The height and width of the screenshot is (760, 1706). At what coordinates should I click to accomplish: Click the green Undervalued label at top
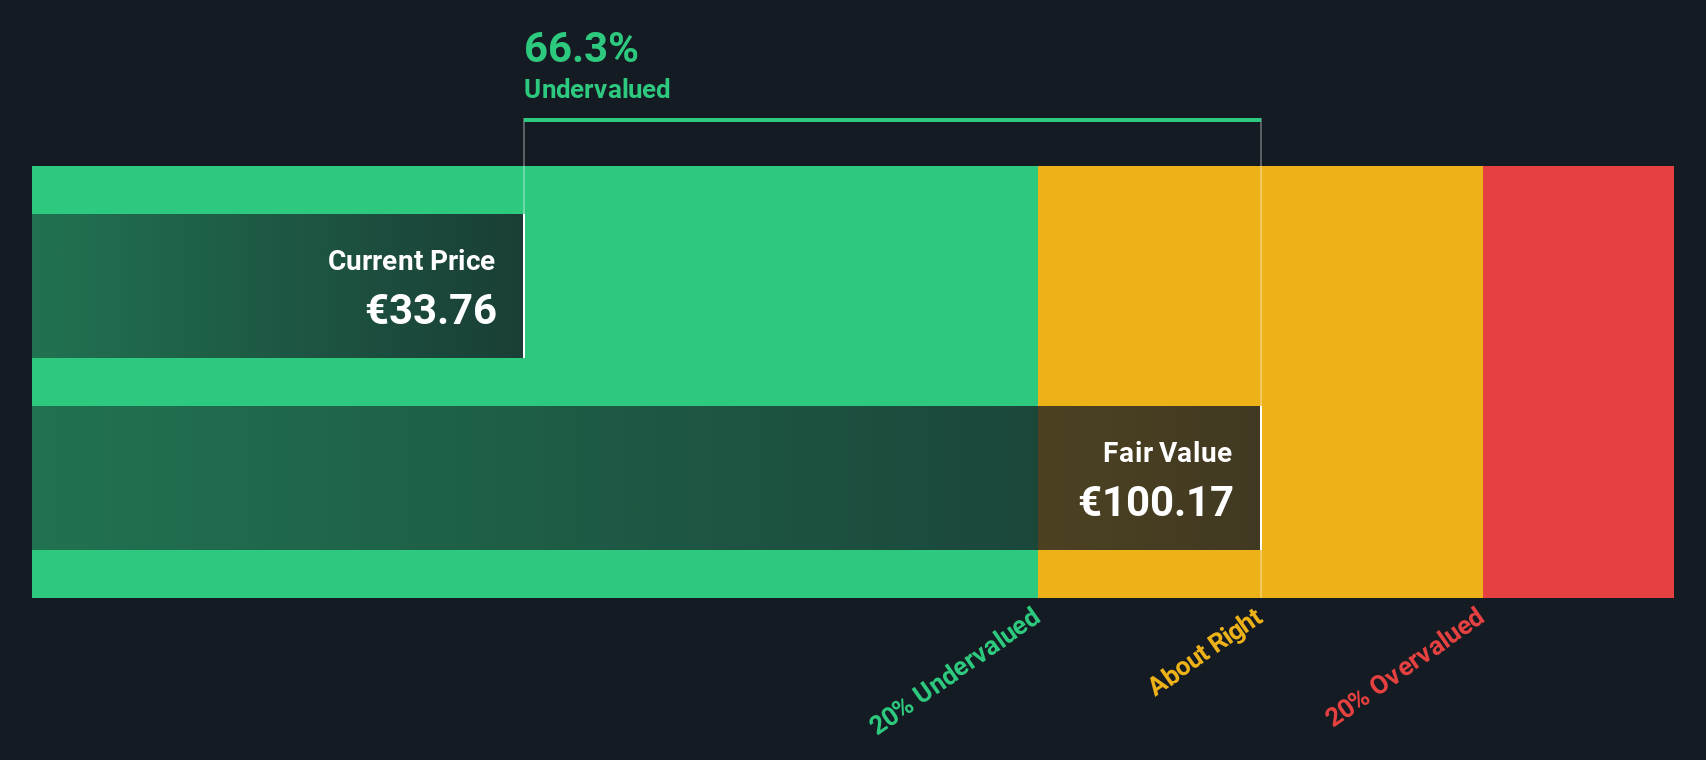tap(597, 89)
